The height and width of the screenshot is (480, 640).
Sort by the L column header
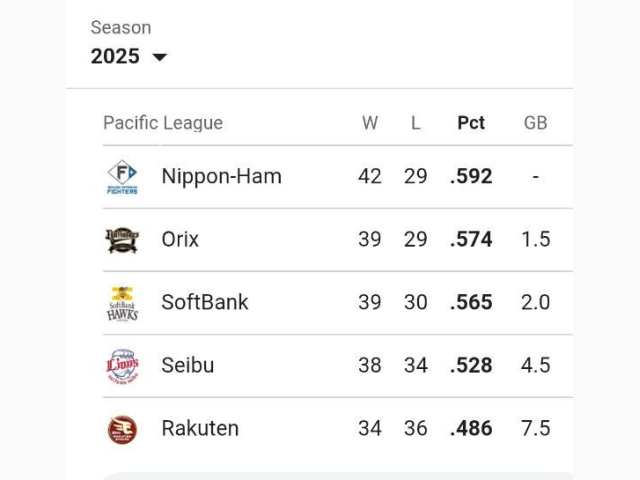(x=416, y=123)
